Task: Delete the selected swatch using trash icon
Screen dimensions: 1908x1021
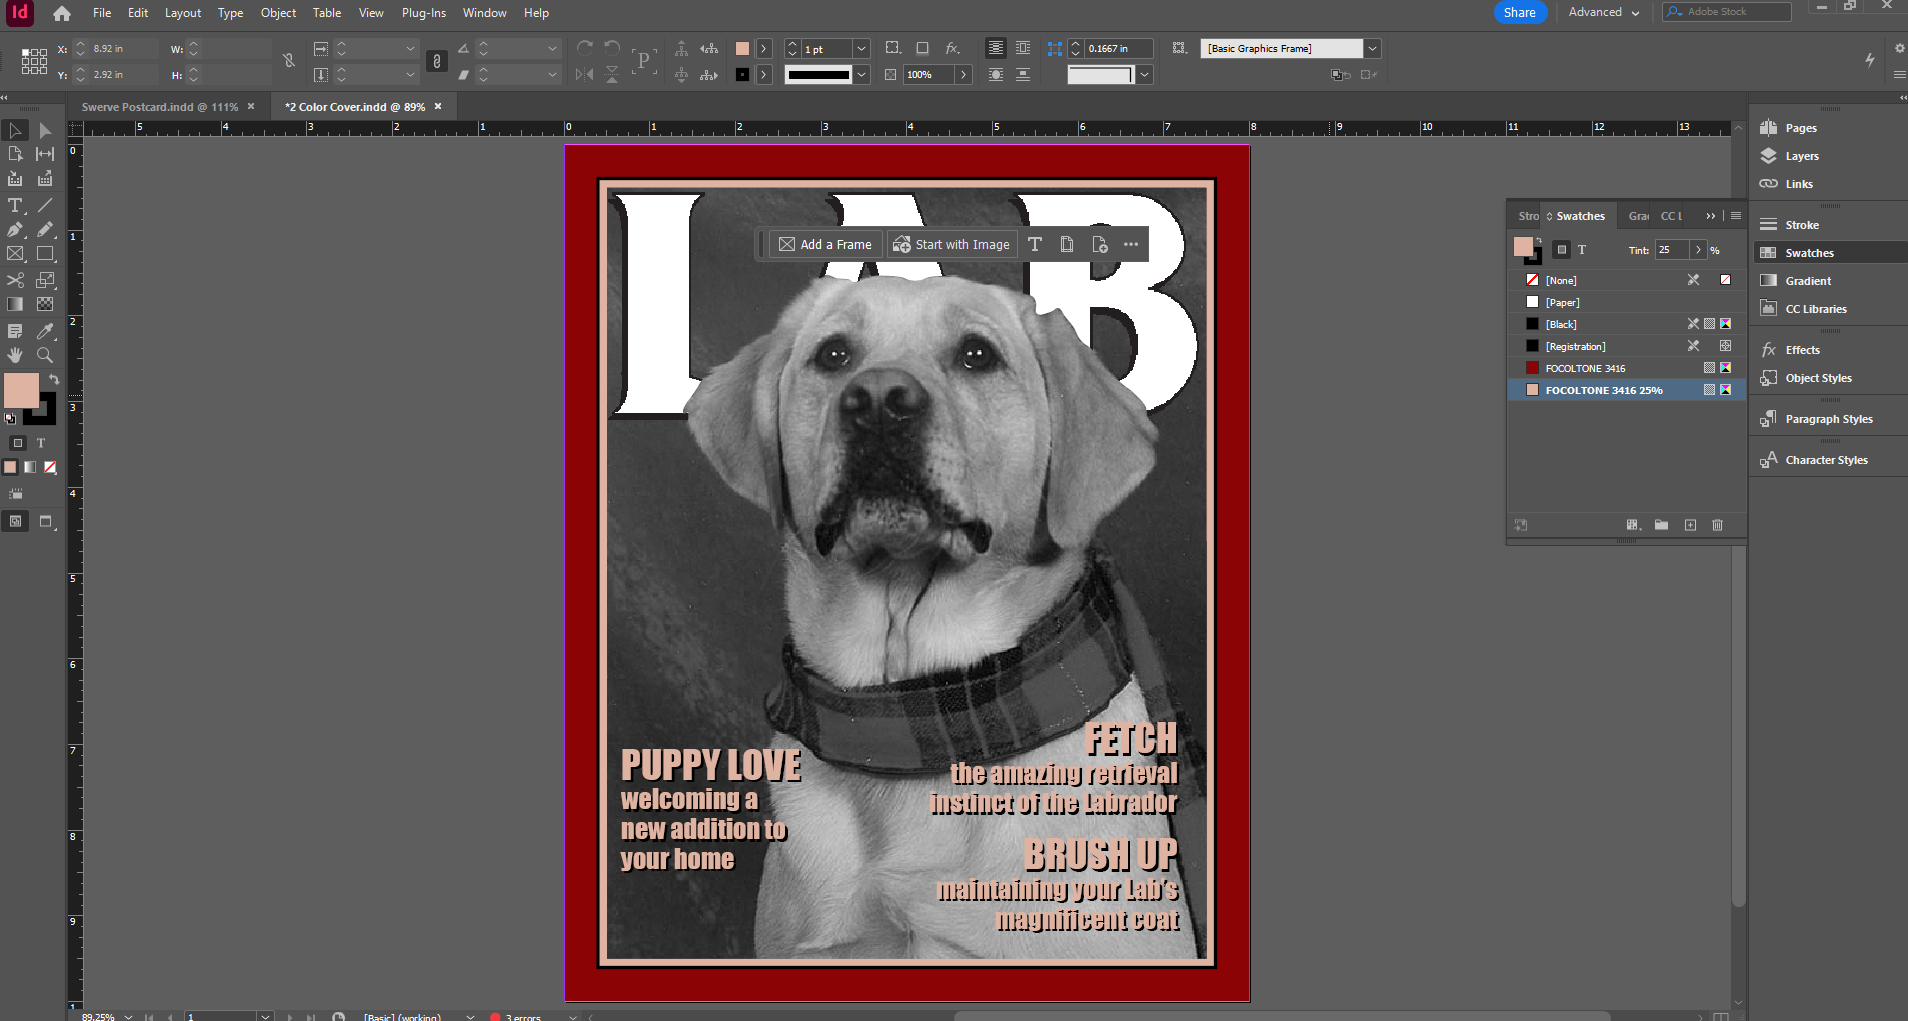Action: point(1718,525)
